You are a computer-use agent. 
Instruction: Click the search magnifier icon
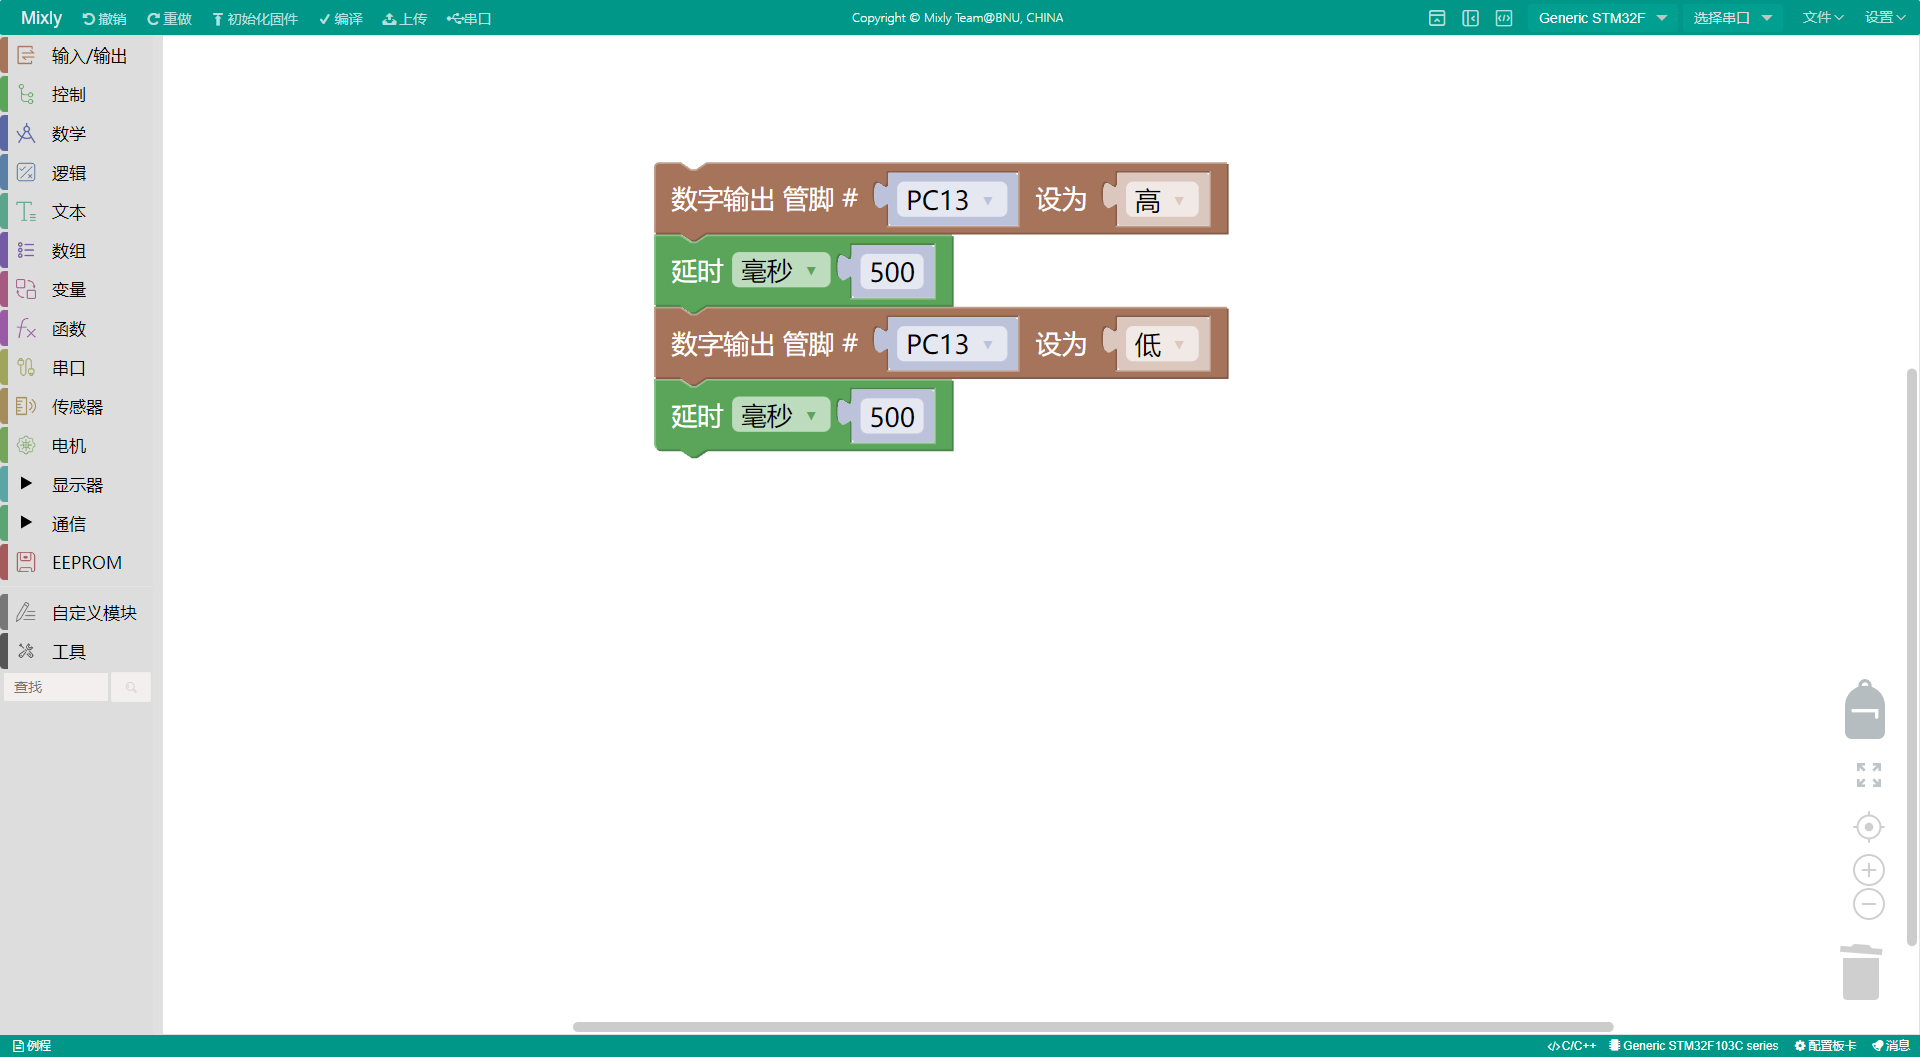tap(131, 687)
